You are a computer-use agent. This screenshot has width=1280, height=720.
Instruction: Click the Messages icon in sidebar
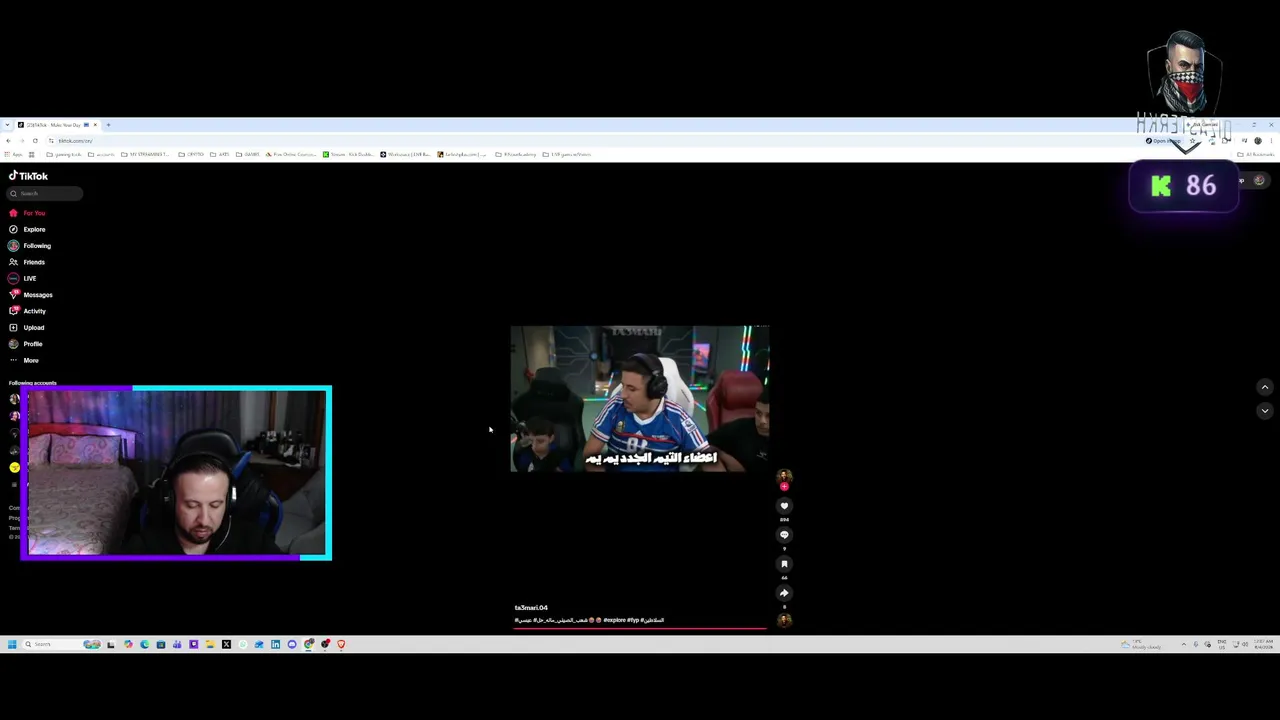click(x=13, y=295)
